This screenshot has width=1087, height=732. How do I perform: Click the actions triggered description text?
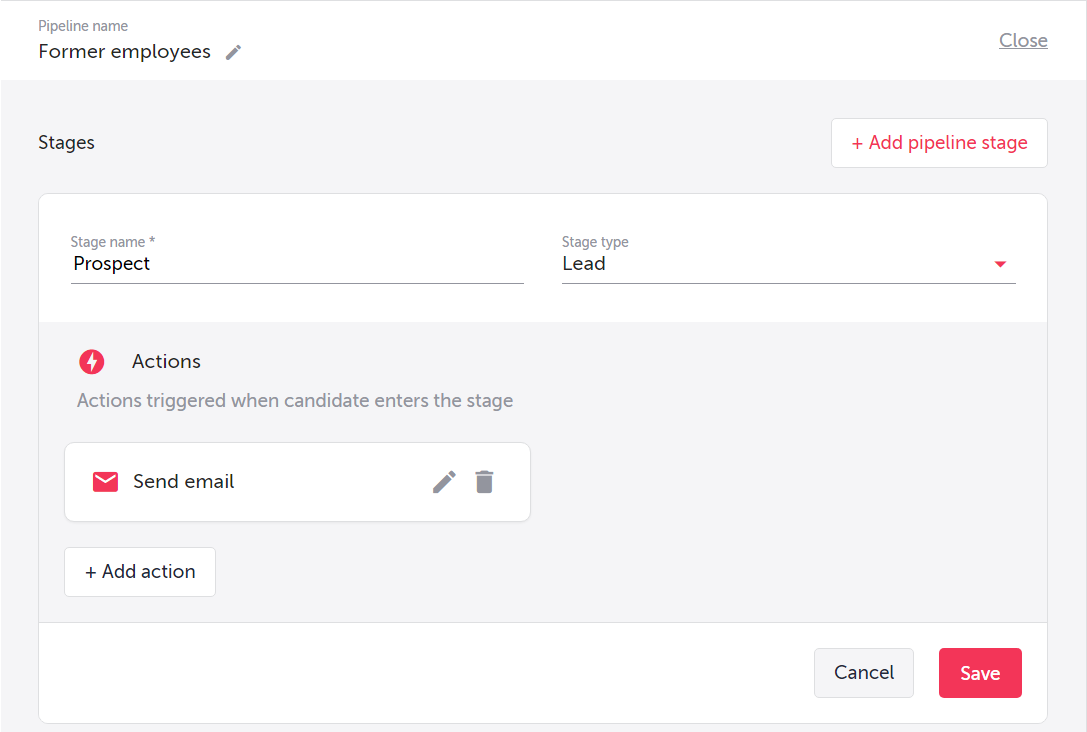pos(294,401)
